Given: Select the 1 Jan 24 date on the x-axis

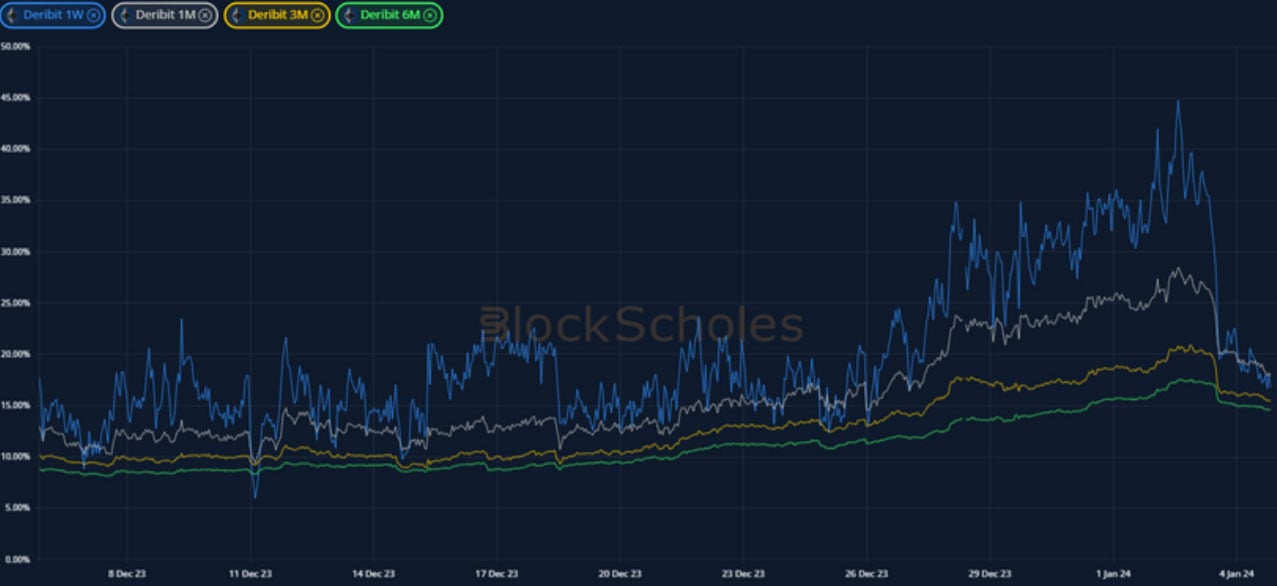Looking at the screenshot, I should pyautogui.click(x=1112, y=575).
